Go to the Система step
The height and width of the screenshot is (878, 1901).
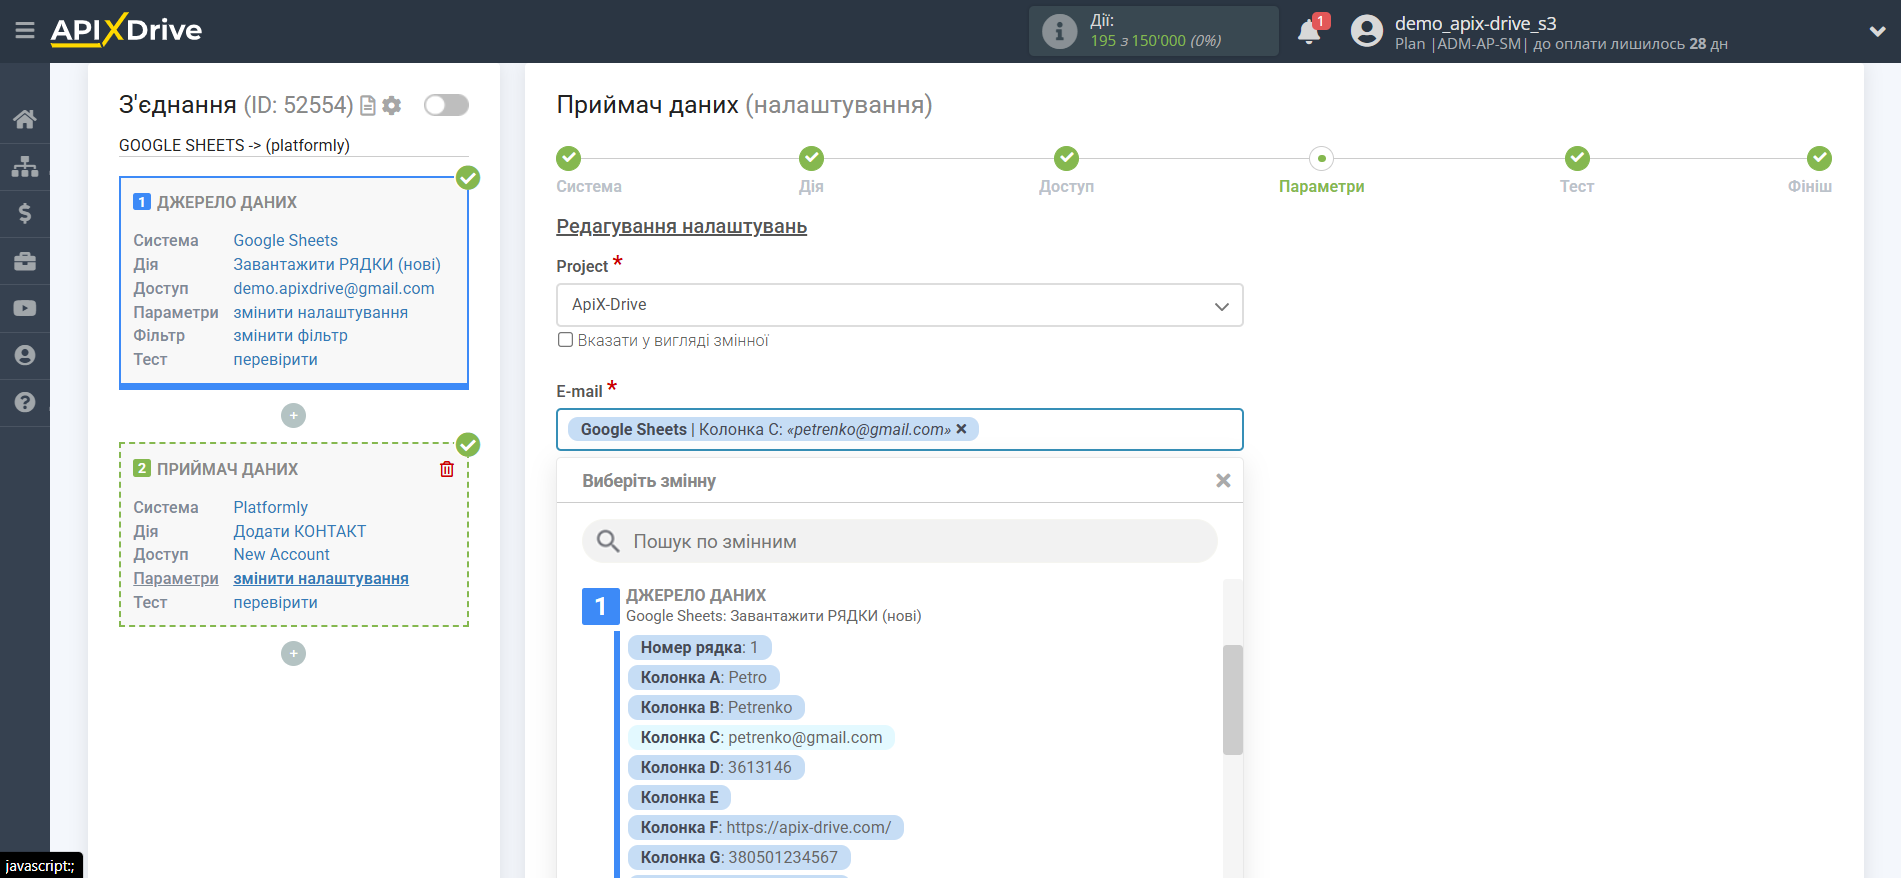pos(568,158)
